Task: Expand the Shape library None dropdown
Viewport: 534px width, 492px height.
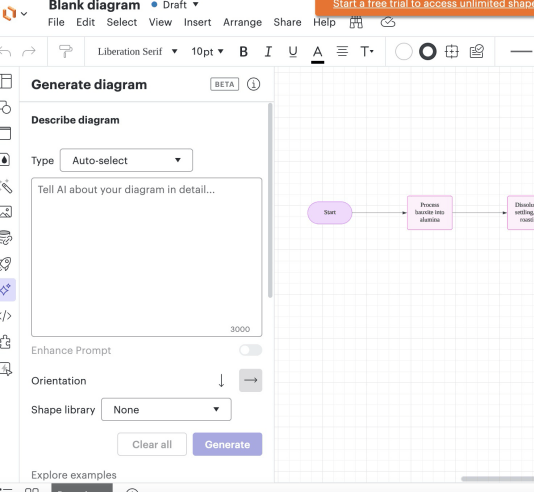Action: point(166,409)
